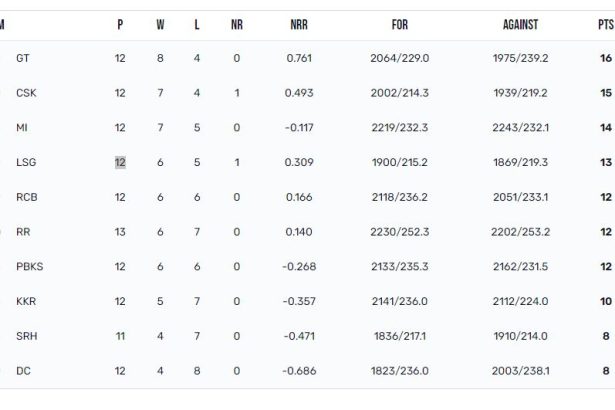Click the NRR column header

click(x=299, y=25)
